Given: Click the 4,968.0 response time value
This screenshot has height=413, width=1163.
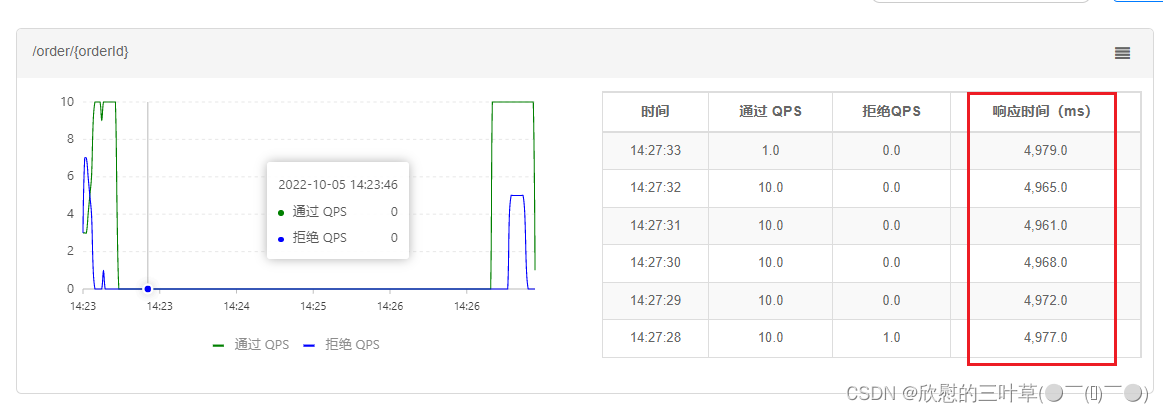Looking at the screenshot, I should [x=1046, y=262].
